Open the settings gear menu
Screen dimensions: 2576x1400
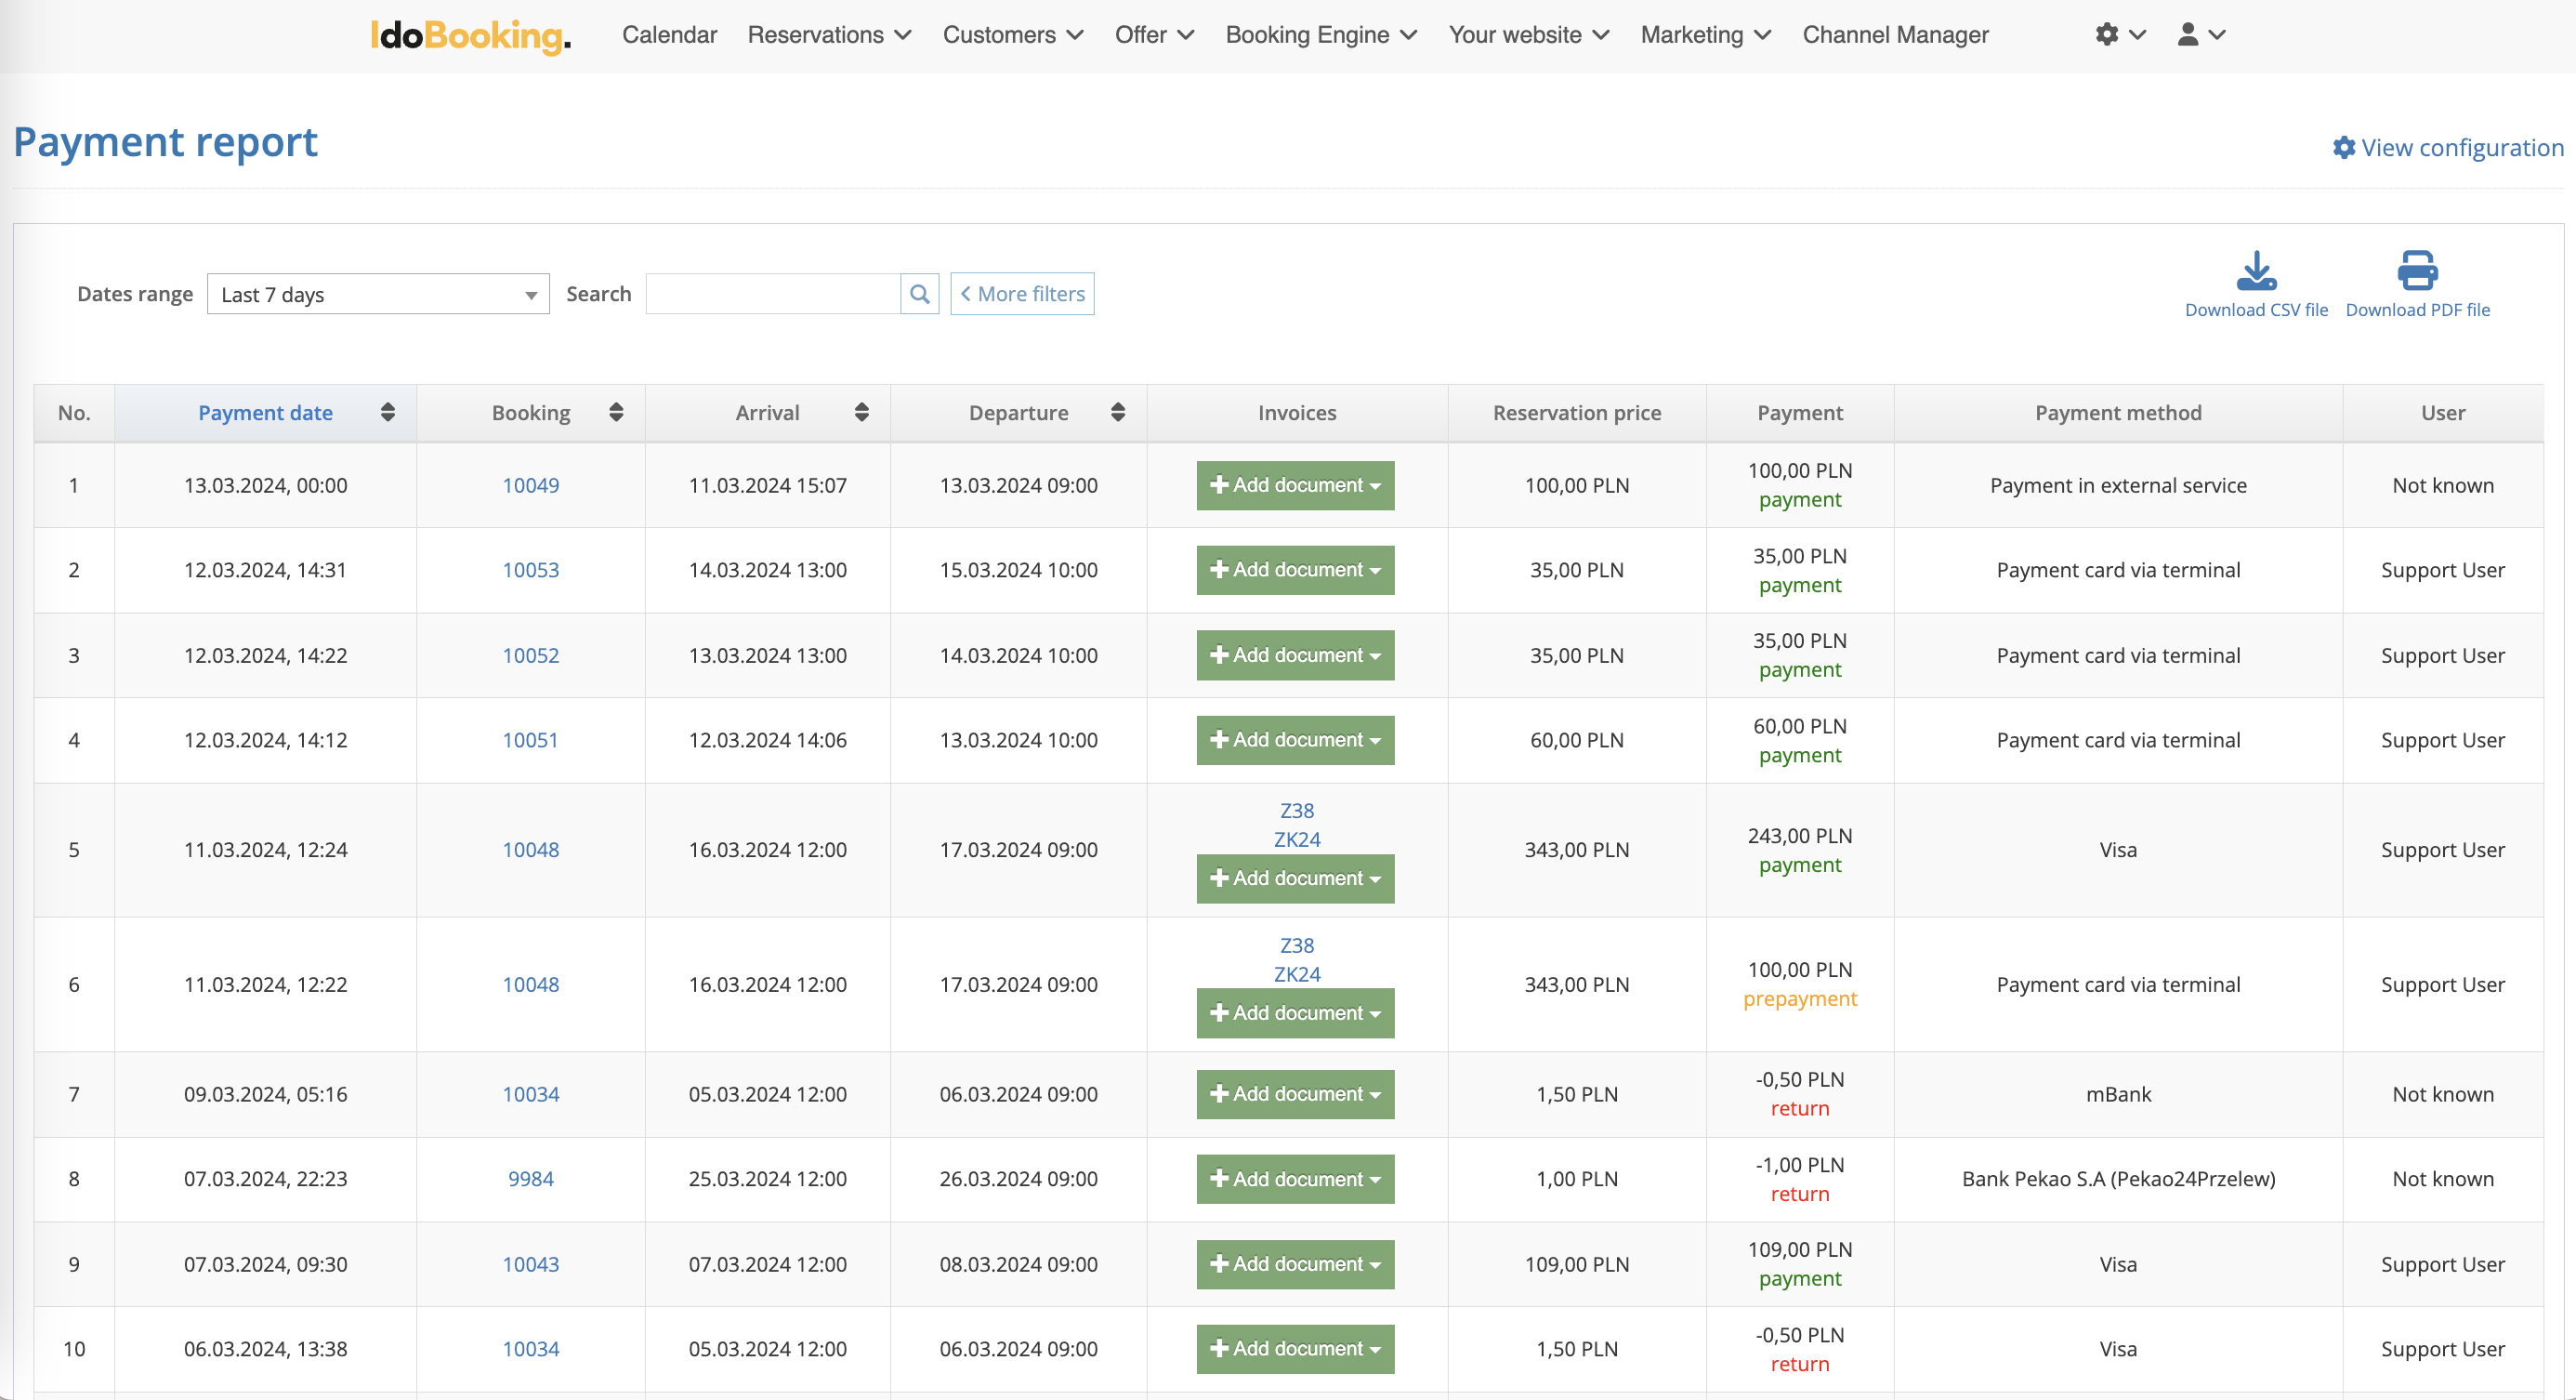(2119, 35)
